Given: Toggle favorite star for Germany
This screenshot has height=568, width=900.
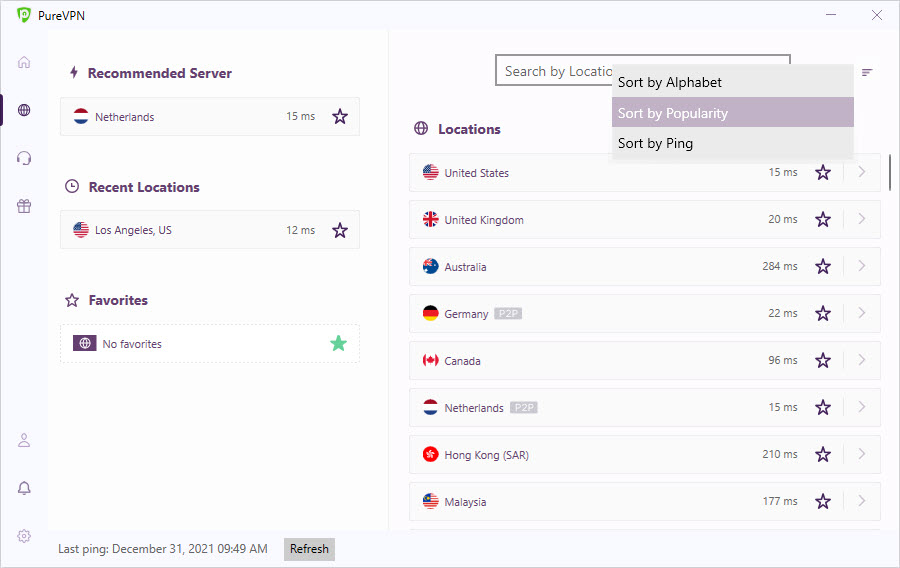Looking at the screenshot, I should 823,313.
